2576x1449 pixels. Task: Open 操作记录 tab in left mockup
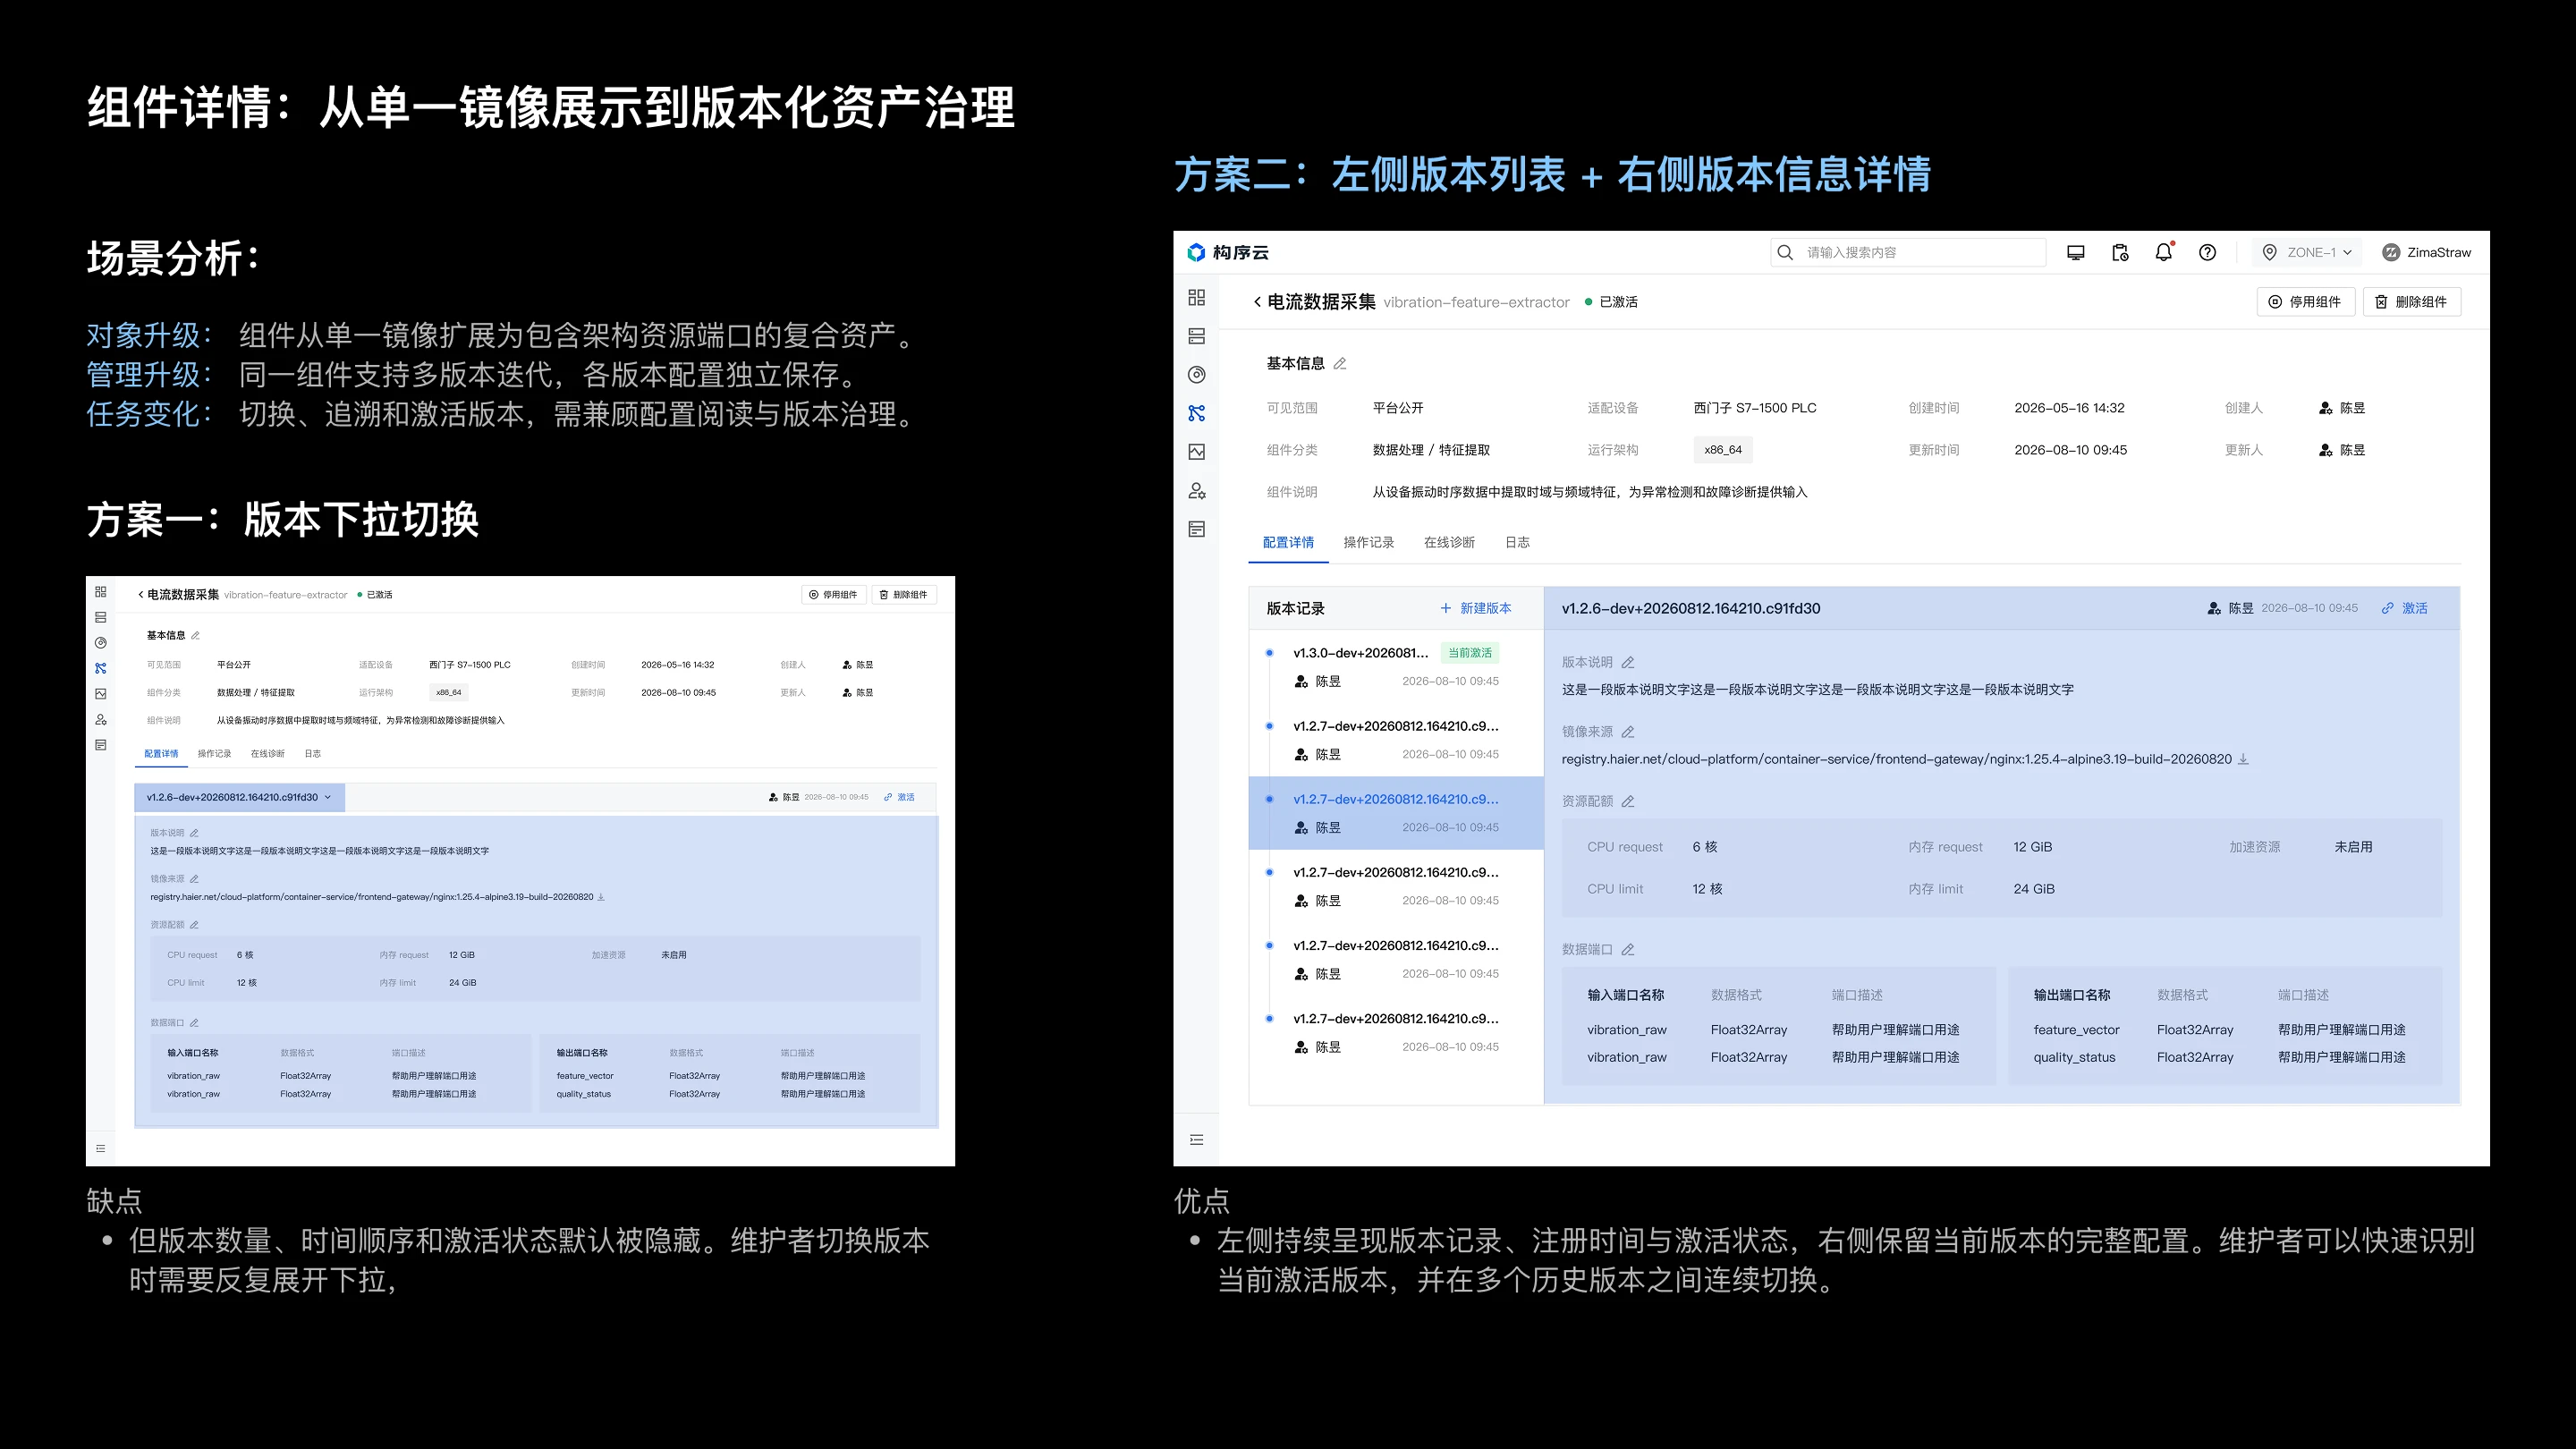click(214, 753)
